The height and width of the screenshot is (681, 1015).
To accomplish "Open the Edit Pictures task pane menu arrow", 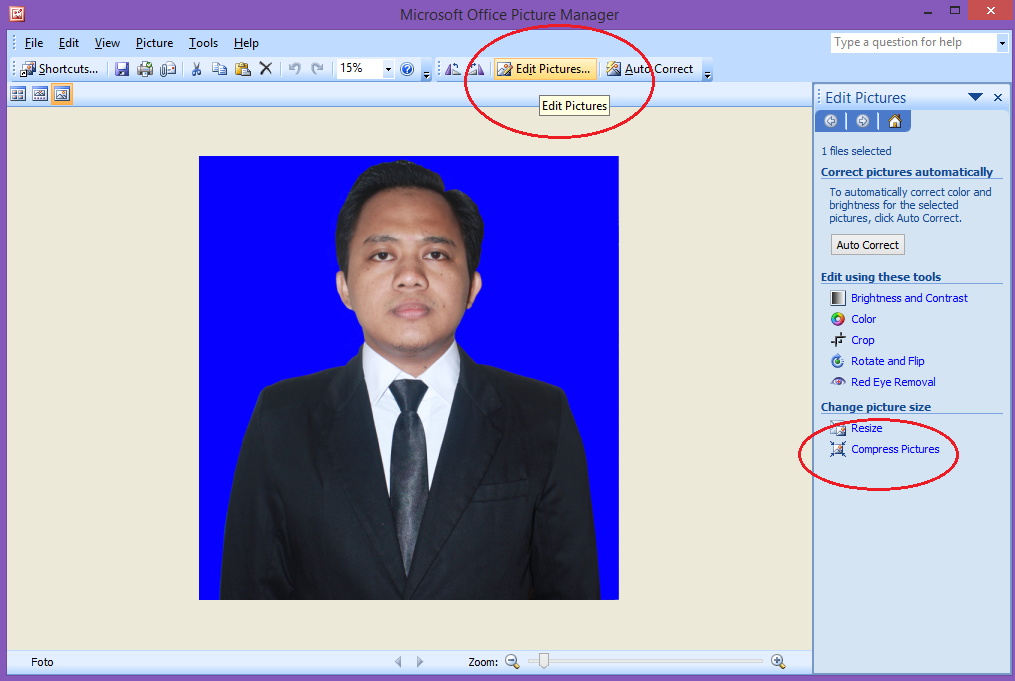I will point(975,97).
